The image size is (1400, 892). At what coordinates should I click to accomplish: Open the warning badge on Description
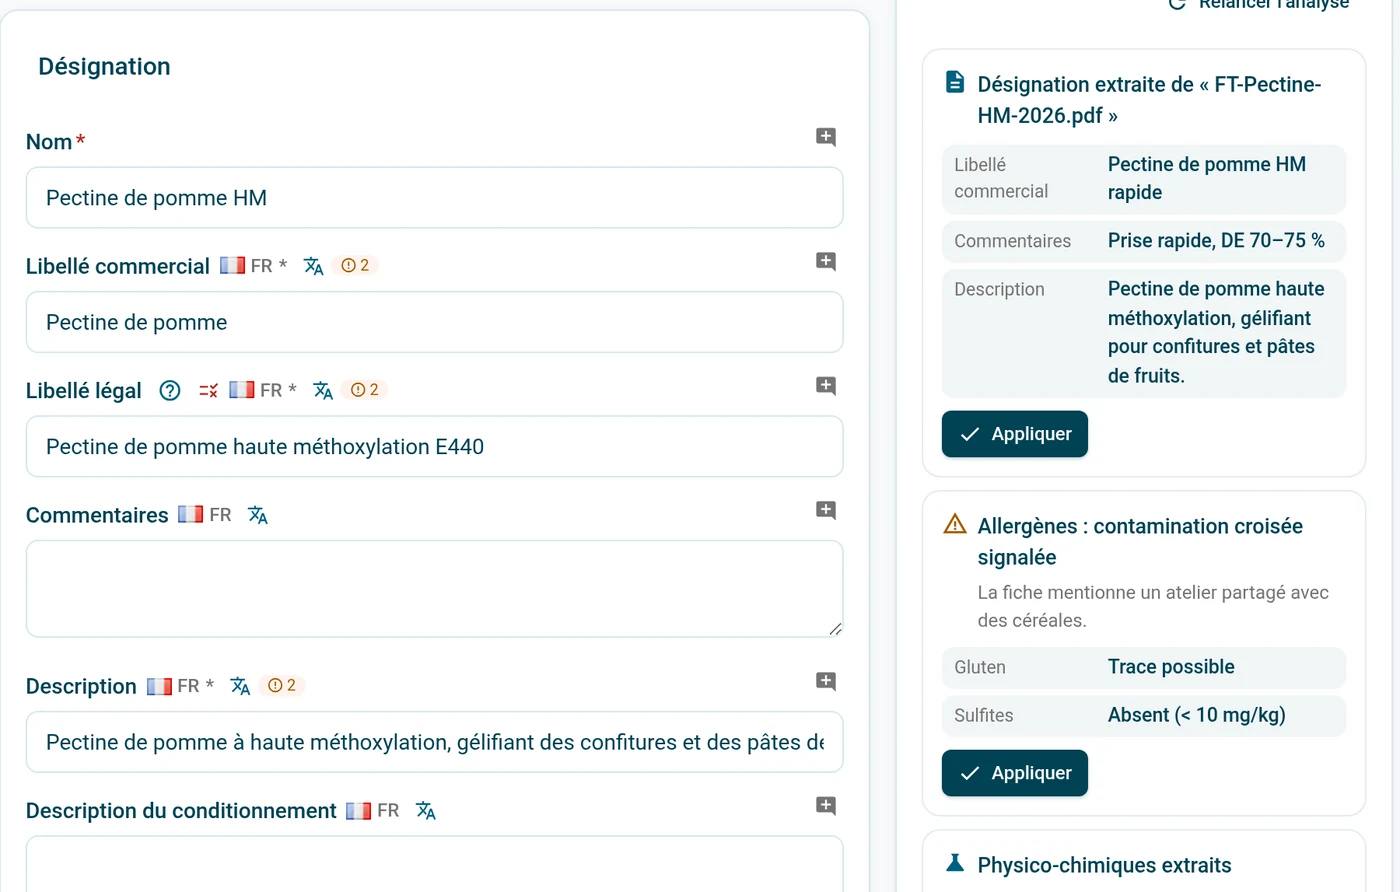click(x=282, y=686)
